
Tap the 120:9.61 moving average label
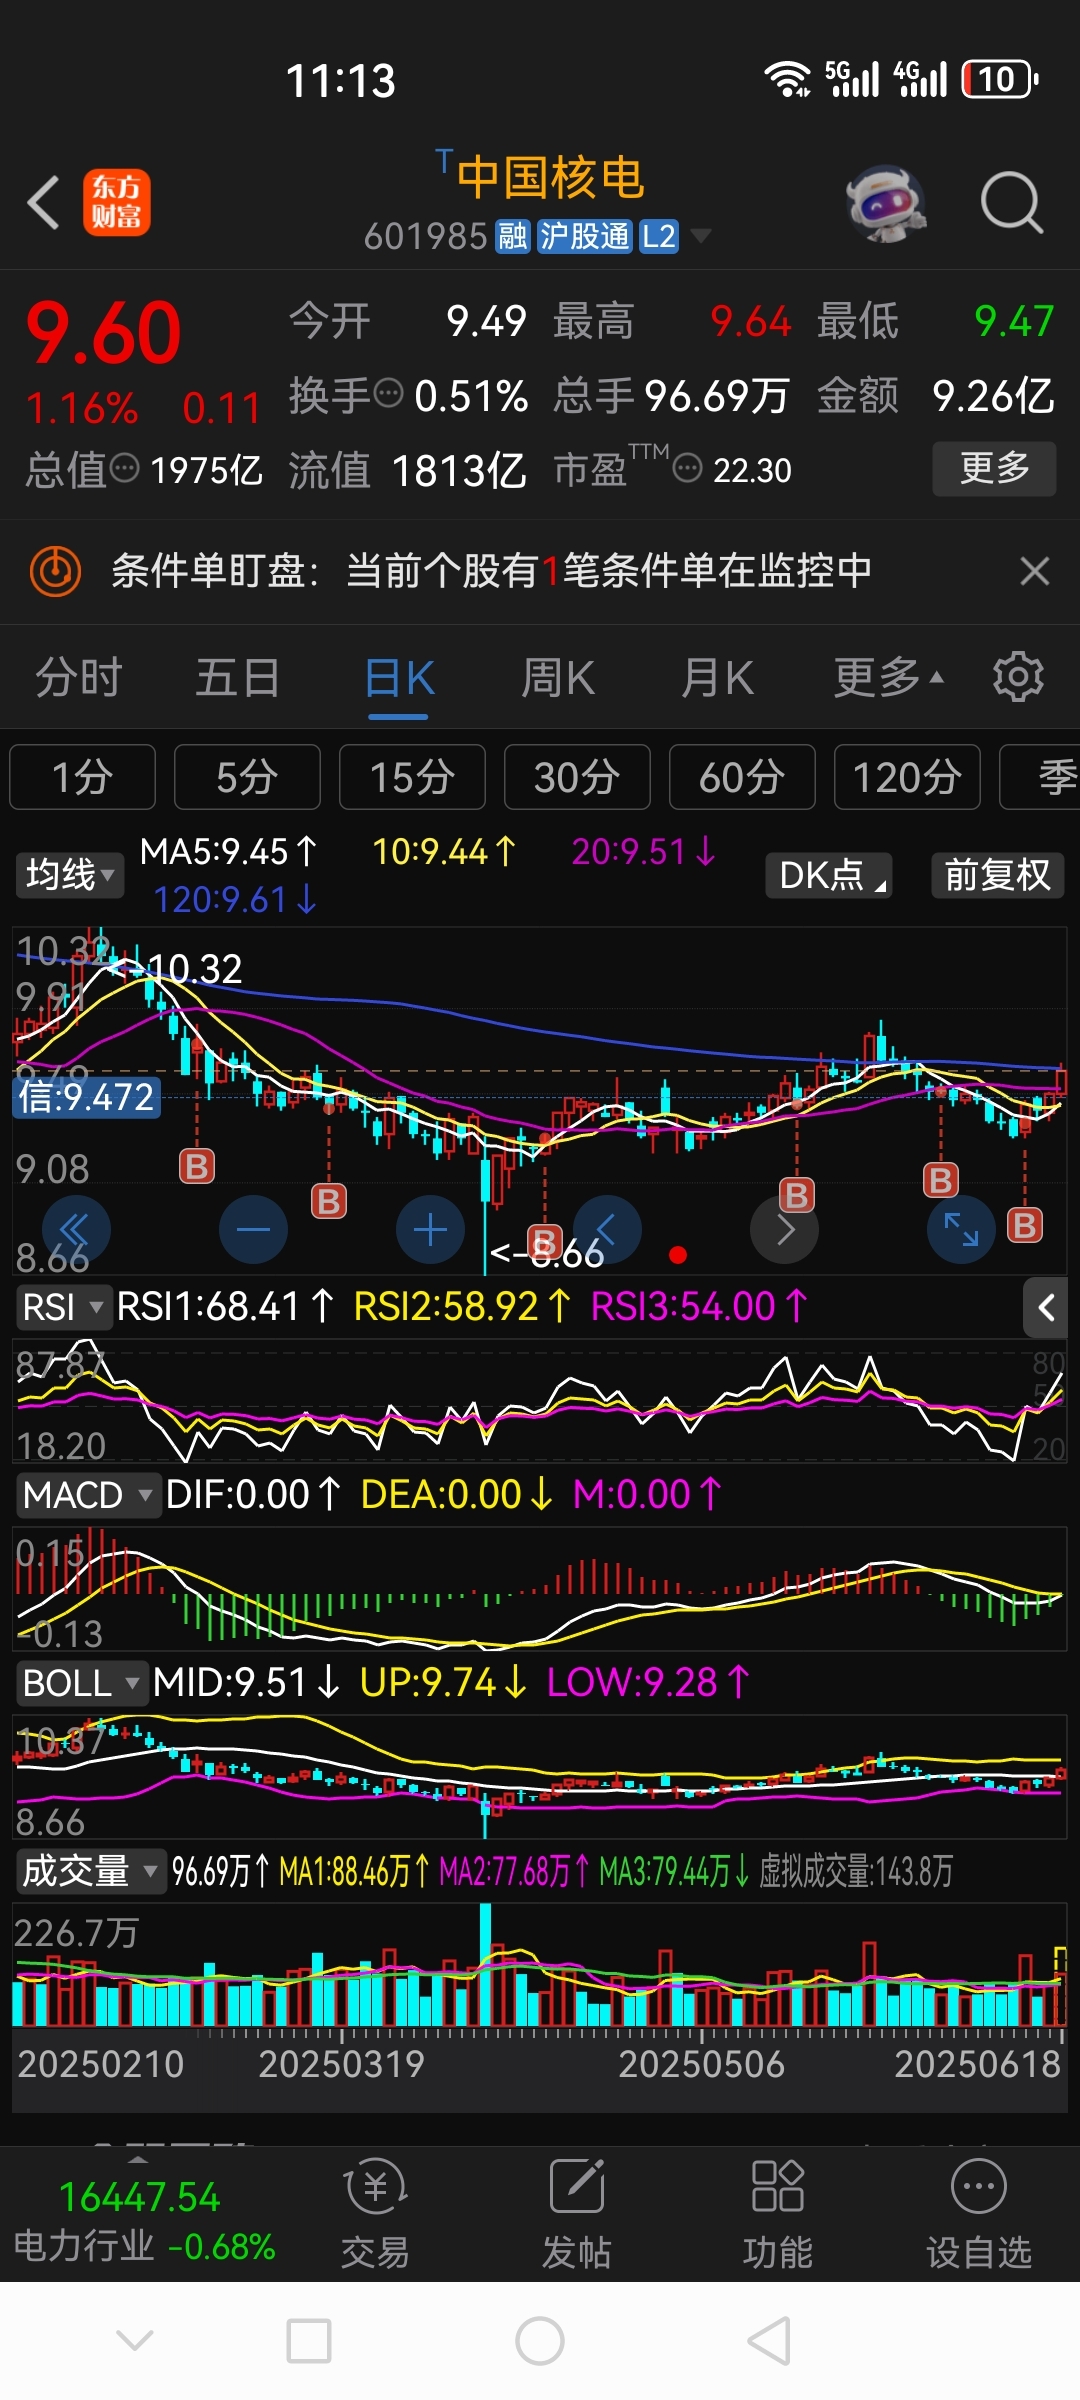(235, 900)
